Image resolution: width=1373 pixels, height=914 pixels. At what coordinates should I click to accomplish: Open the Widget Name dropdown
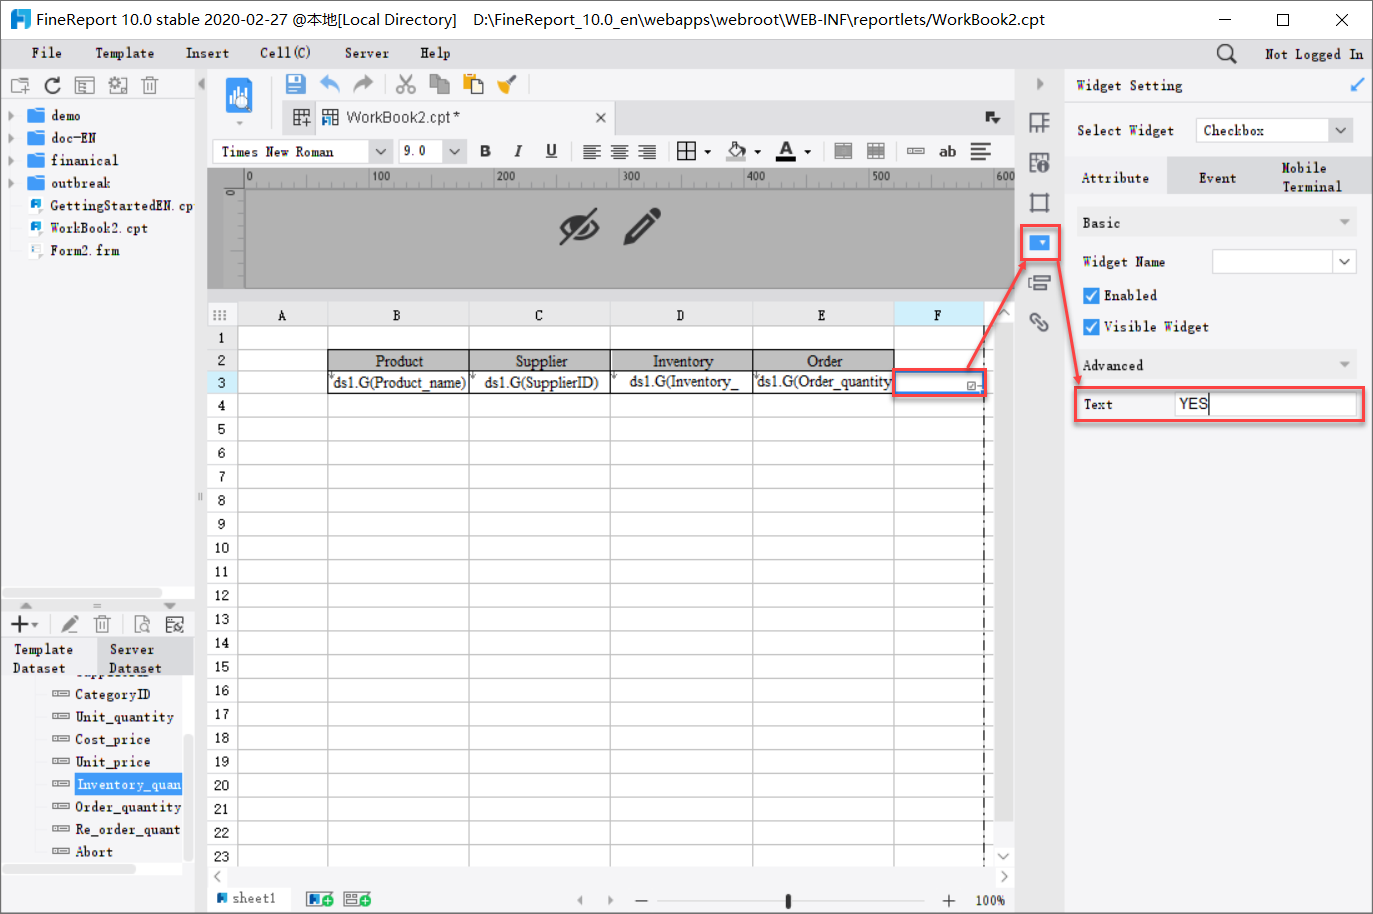click(x=1344, y=262)
